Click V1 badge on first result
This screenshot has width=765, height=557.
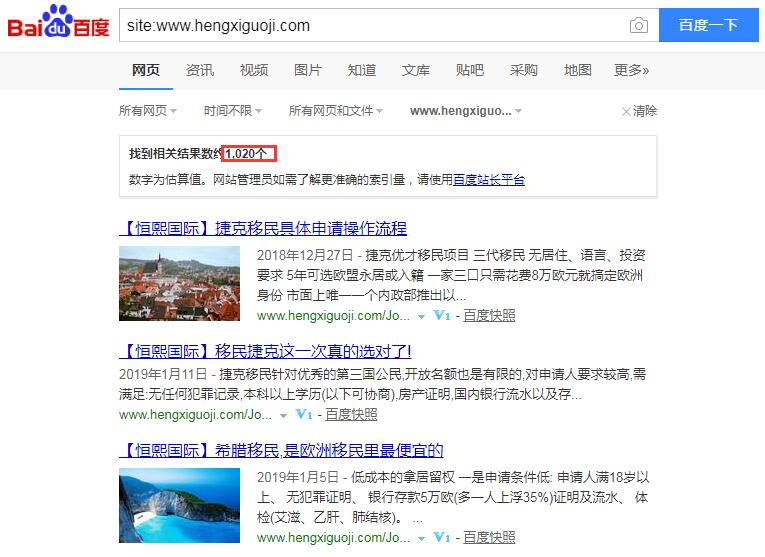click(442, 316)
